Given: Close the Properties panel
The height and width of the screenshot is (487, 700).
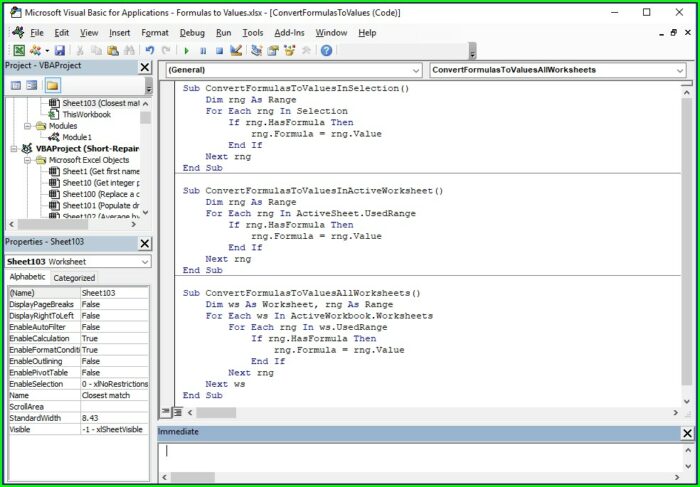Looking at the screenshot, I should pos(145,244).
